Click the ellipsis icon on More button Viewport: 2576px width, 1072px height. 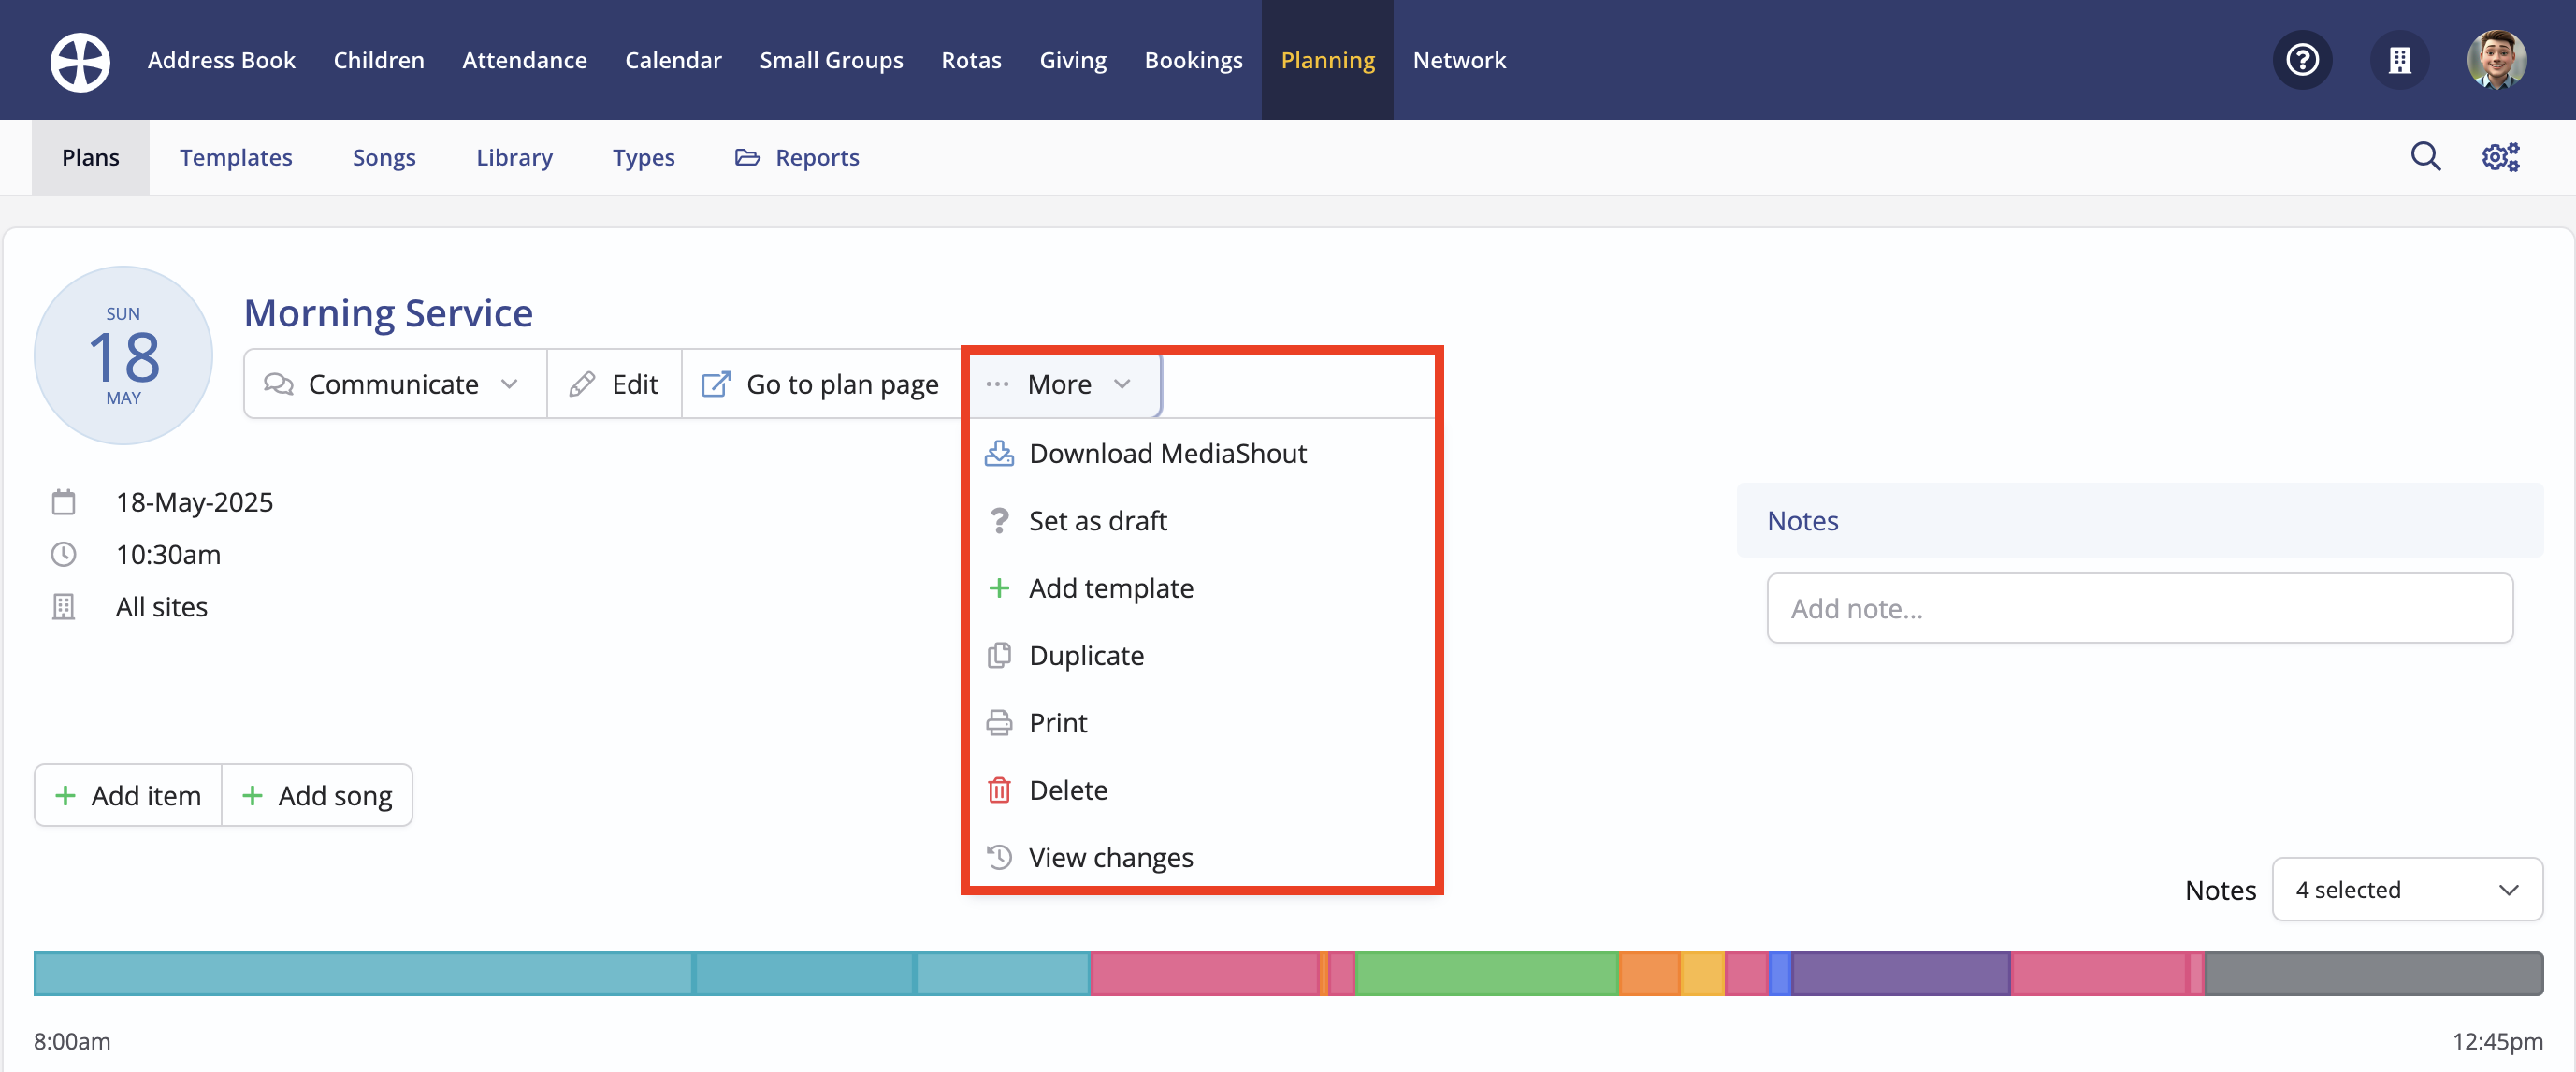pyautogui.click(x=997, y=384)
